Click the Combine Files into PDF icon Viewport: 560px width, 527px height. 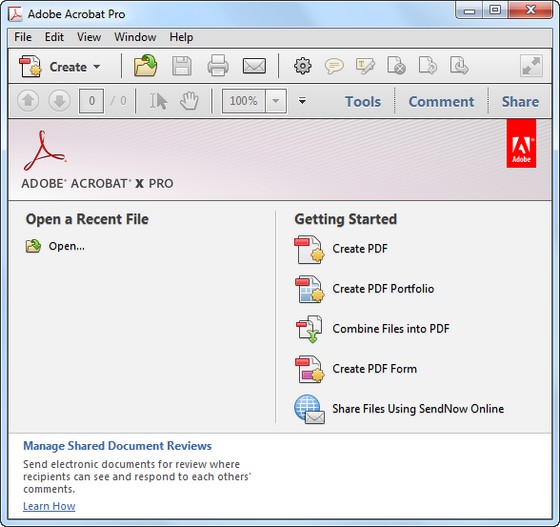309,329
